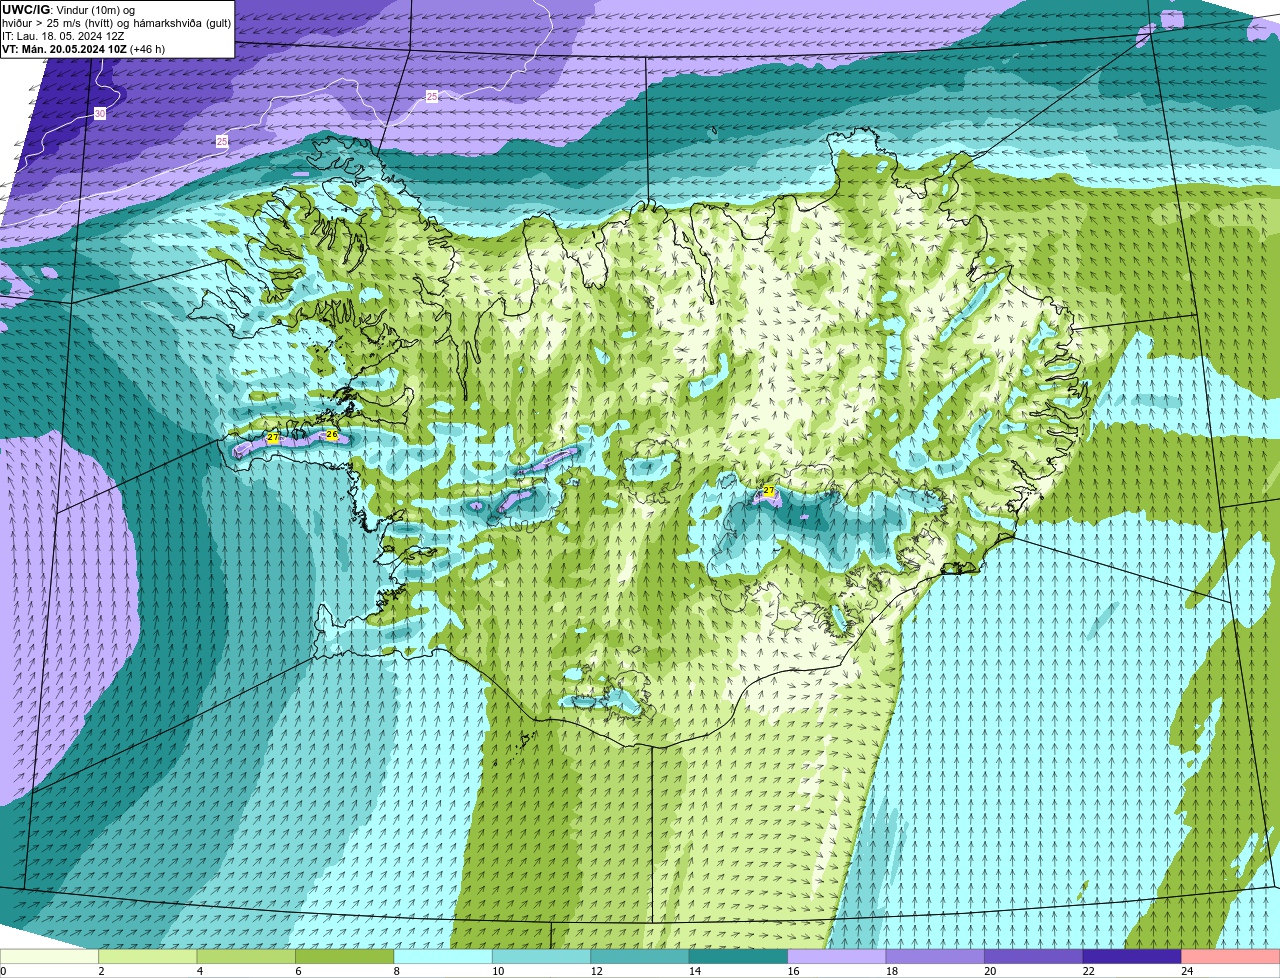Select the dark teal 14–16 m/s legend swatch
Image resolution: width=1280 pixels, height=978 pixels.
(739, 956)
